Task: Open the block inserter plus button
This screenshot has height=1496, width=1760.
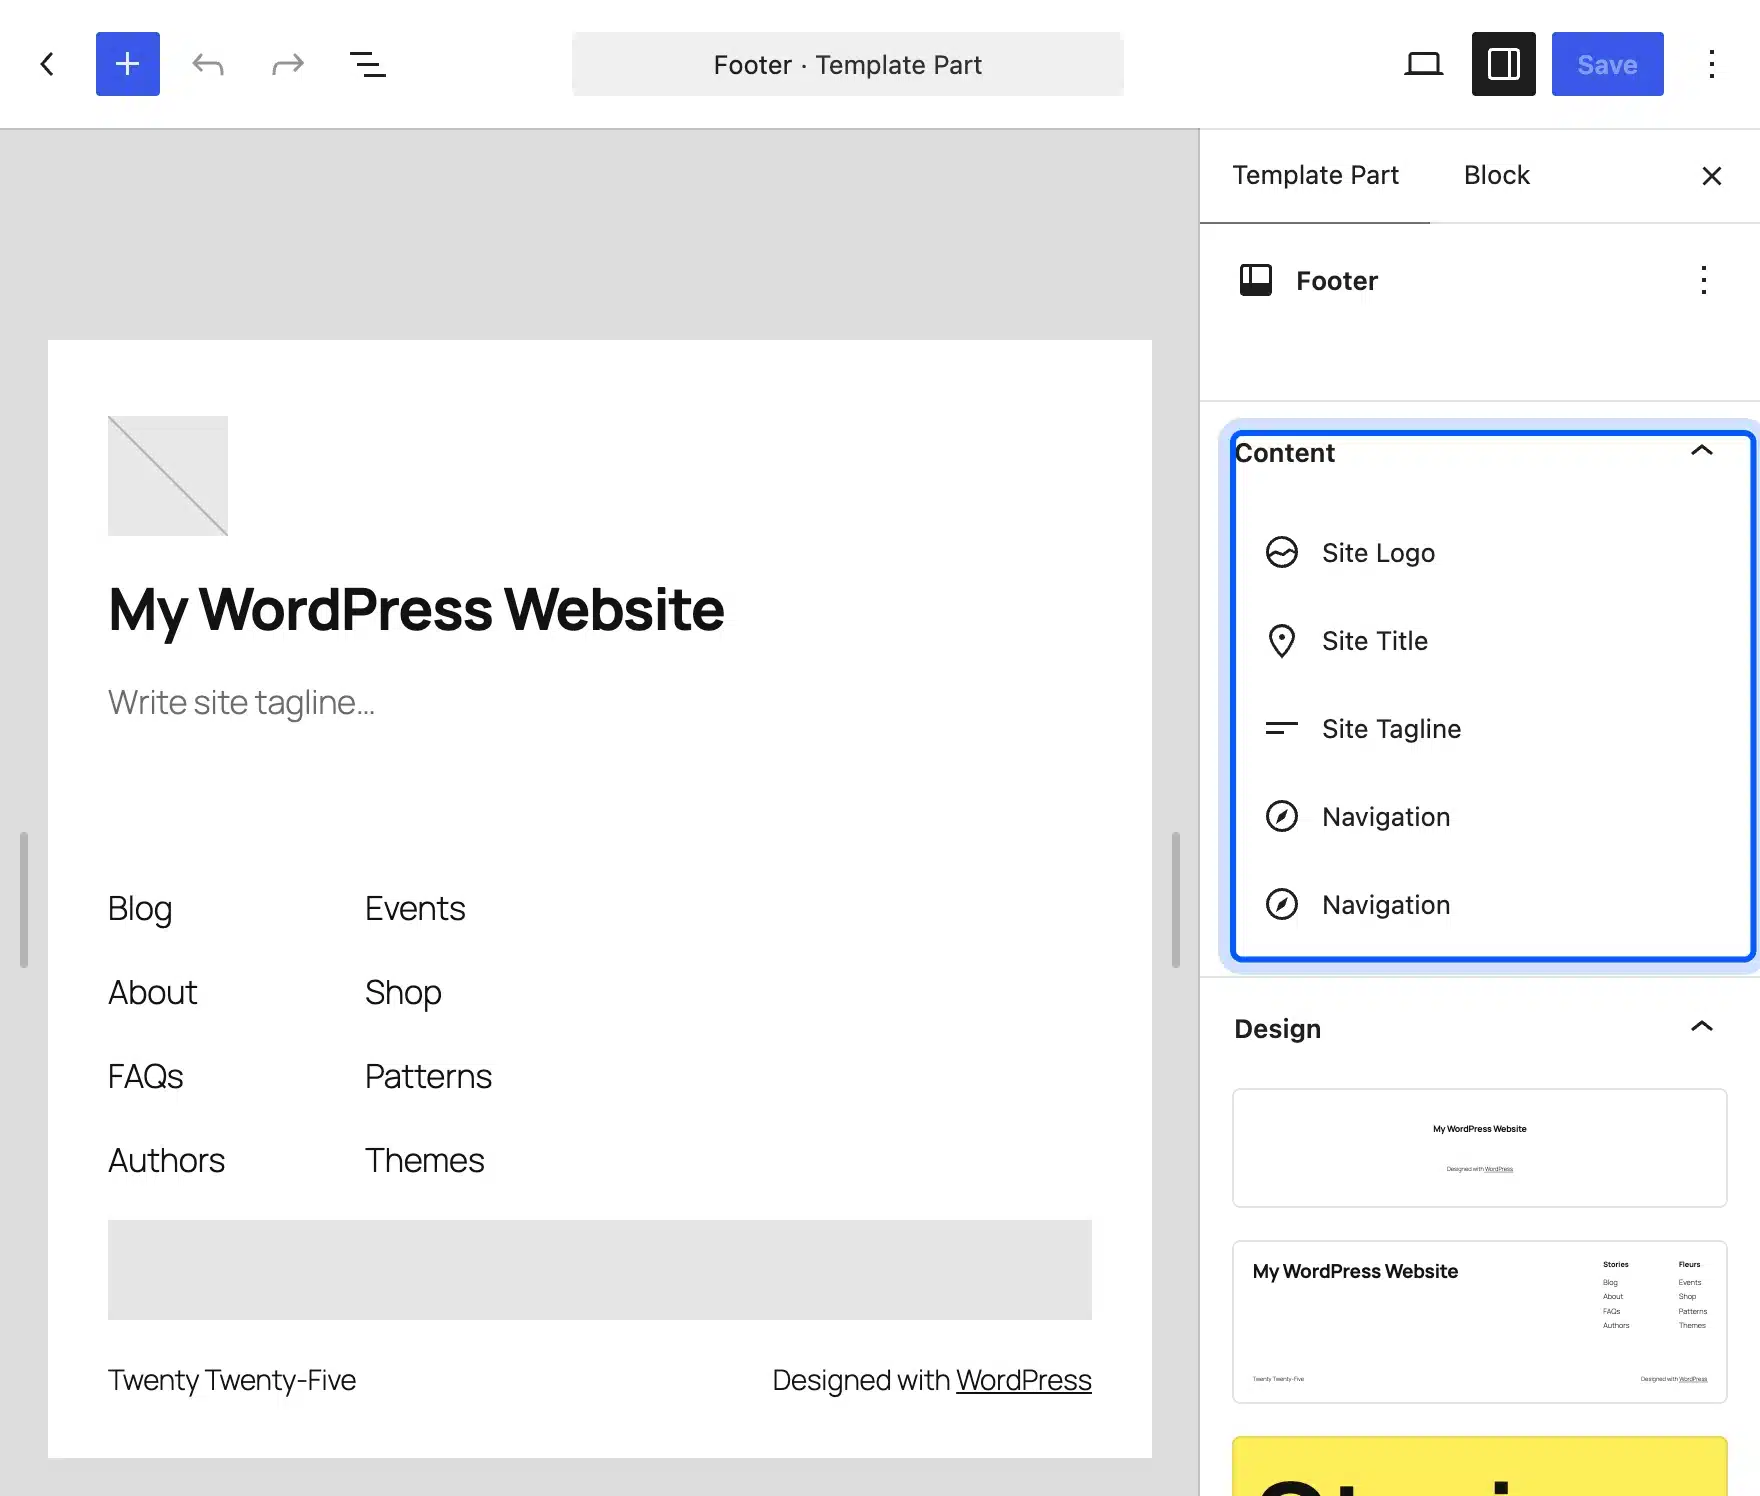Action: click(128, 64)
